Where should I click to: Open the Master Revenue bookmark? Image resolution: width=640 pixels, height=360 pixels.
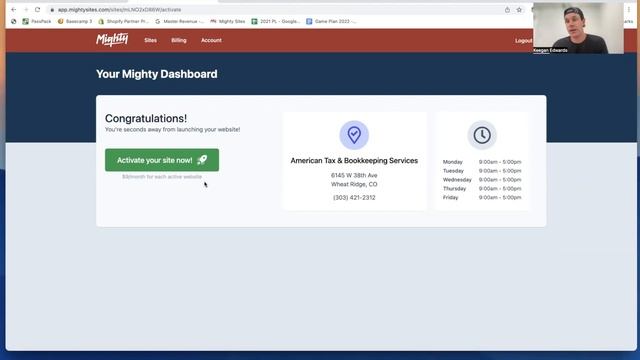[179, 21]
